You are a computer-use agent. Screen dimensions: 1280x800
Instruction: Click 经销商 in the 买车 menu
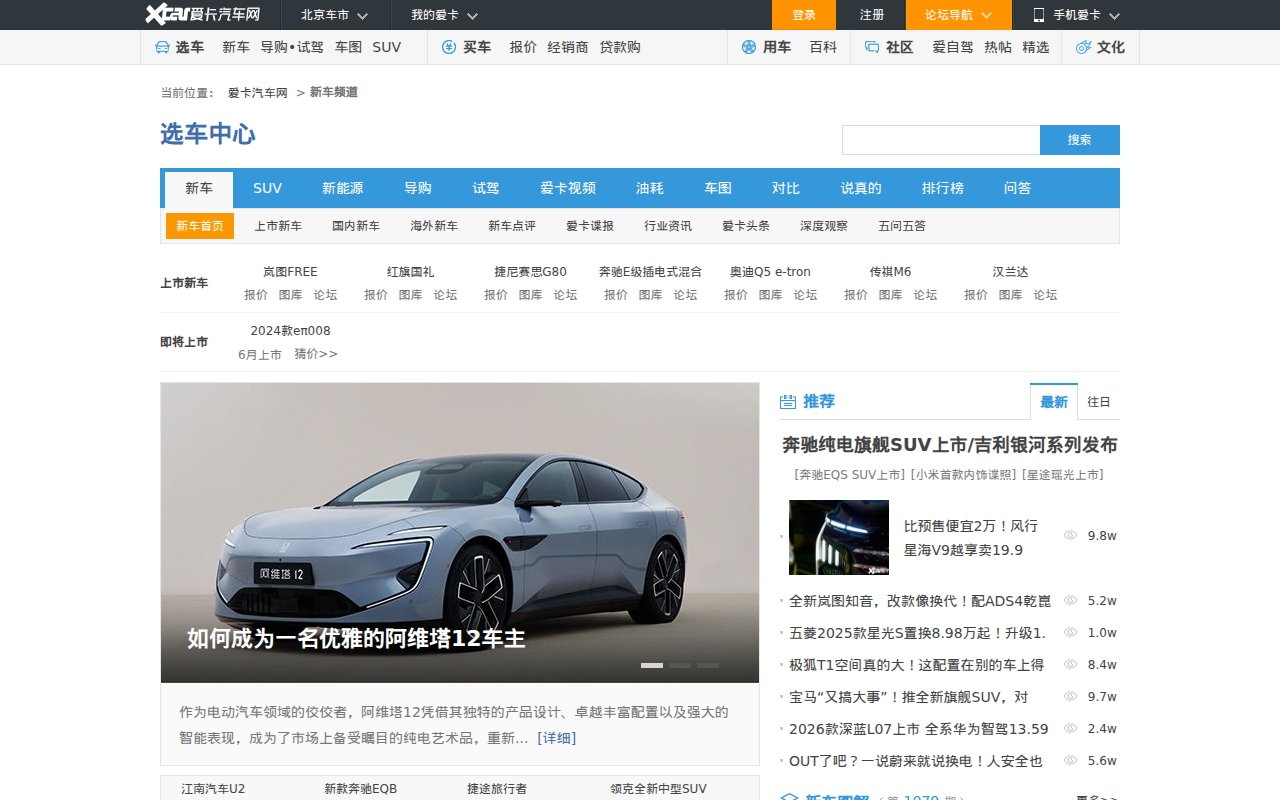pos(568,47)
